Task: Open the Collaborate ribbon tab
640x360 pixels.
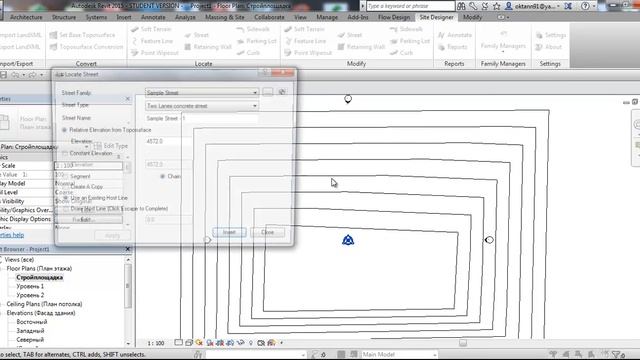Action: (x=269, y=17)
